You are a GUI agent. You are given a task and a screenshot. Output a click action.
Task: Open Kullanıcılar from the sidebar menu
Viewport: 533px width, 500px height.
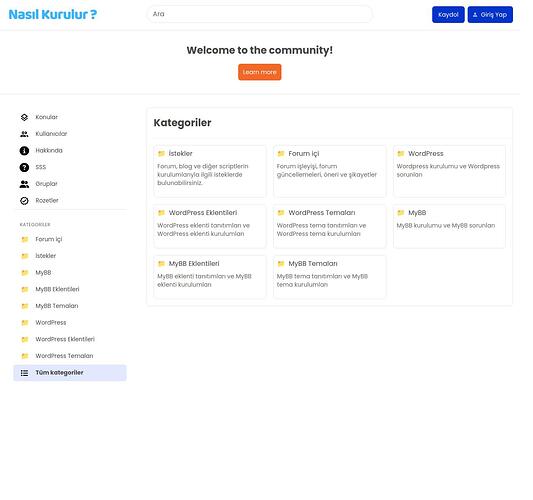(70, 134)
